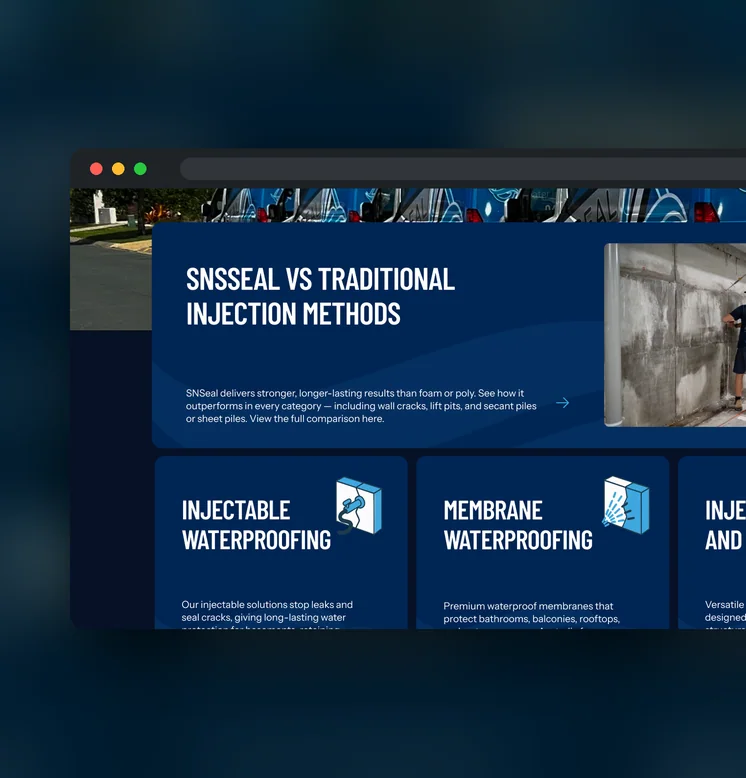This screenshot has width=746, height=778.
Task: Click the yellow minimize window dot
Action: tap(118, 169)
